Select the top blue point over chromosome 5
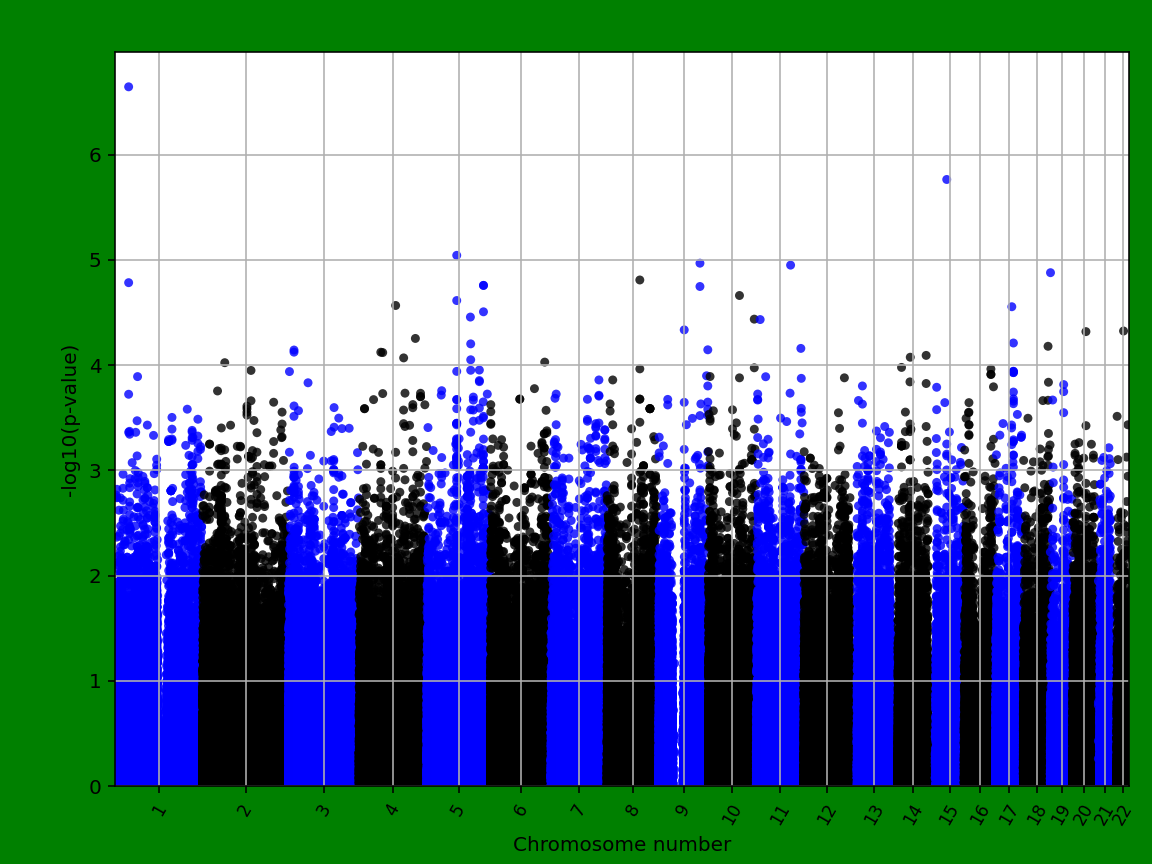The width and height of the screenshot is (1152, 864). [456, 256]
